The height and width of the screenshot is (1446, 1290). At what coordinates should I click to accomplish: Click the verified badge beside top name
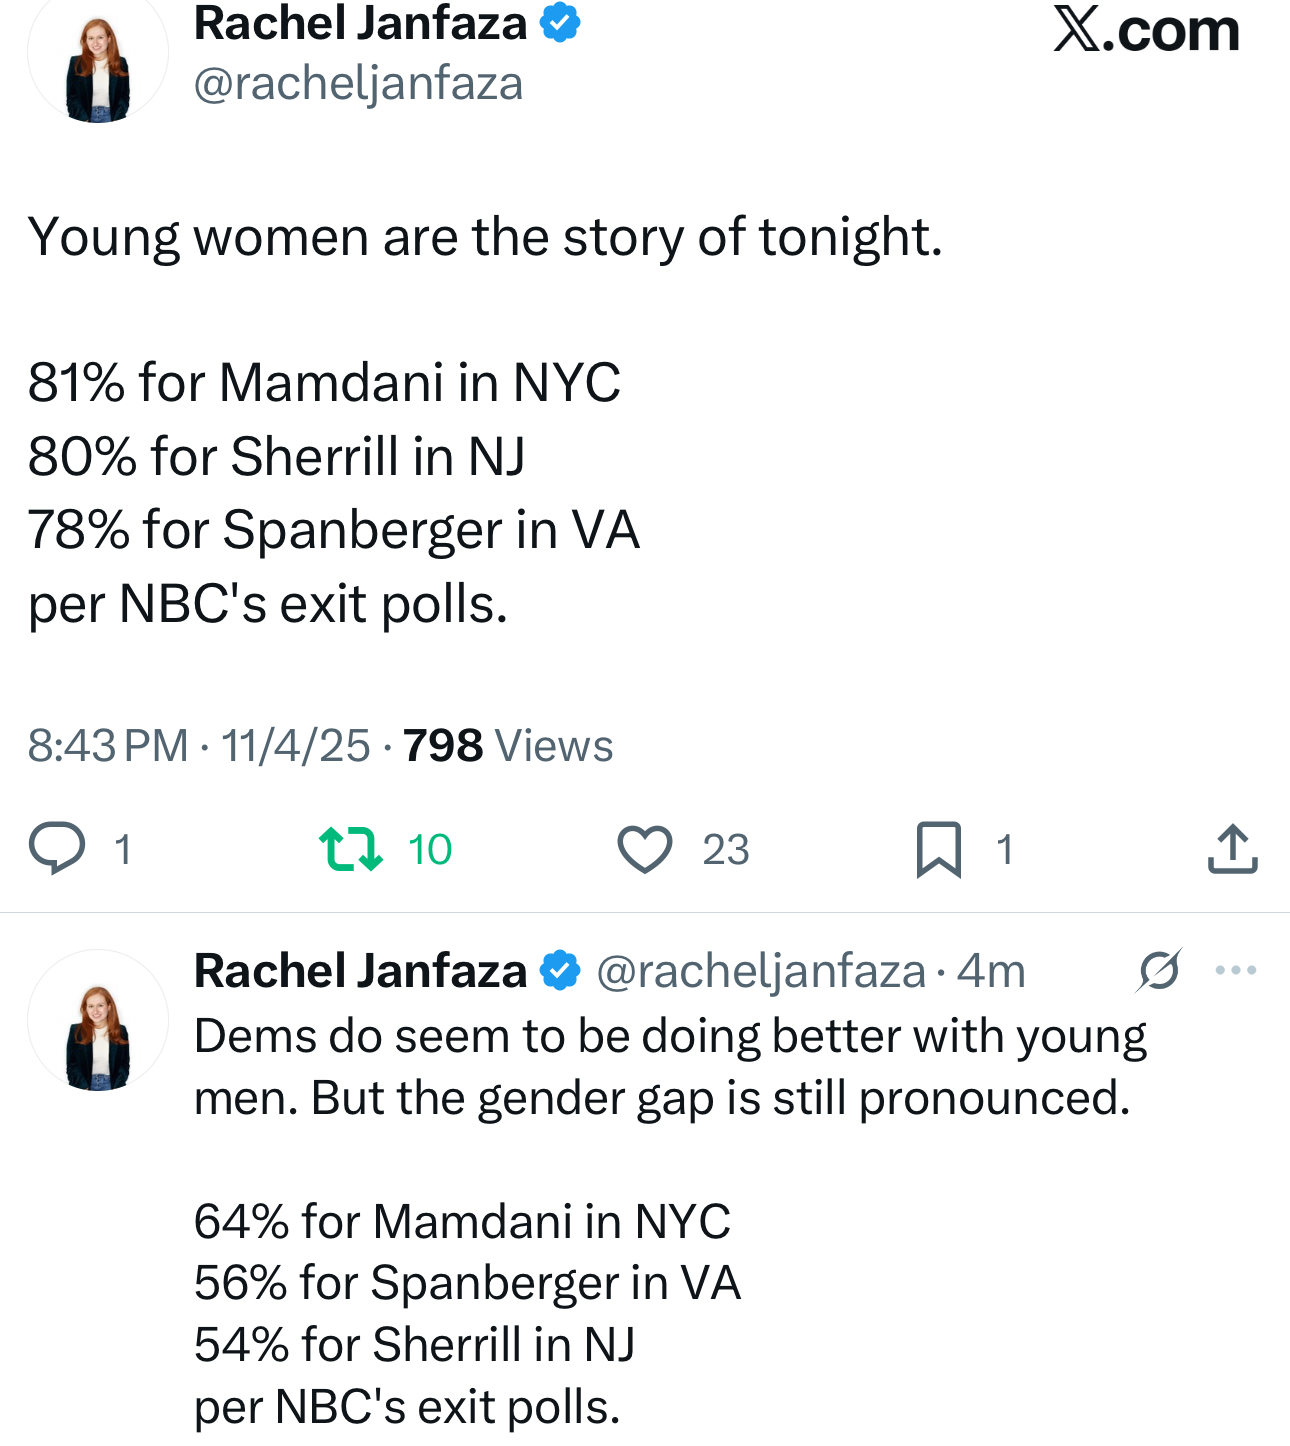tap(560, 23)
